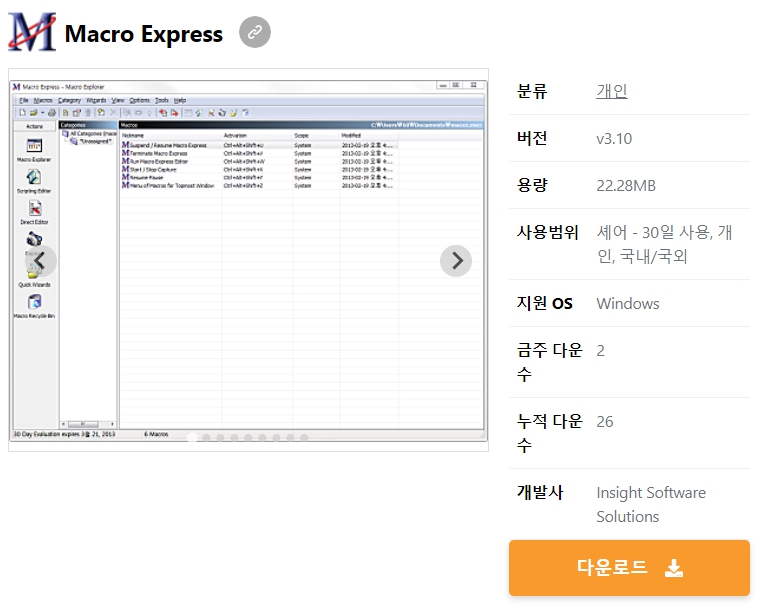Click the 다운로드 download button
759x609 pixels.
tap(629, 567)
